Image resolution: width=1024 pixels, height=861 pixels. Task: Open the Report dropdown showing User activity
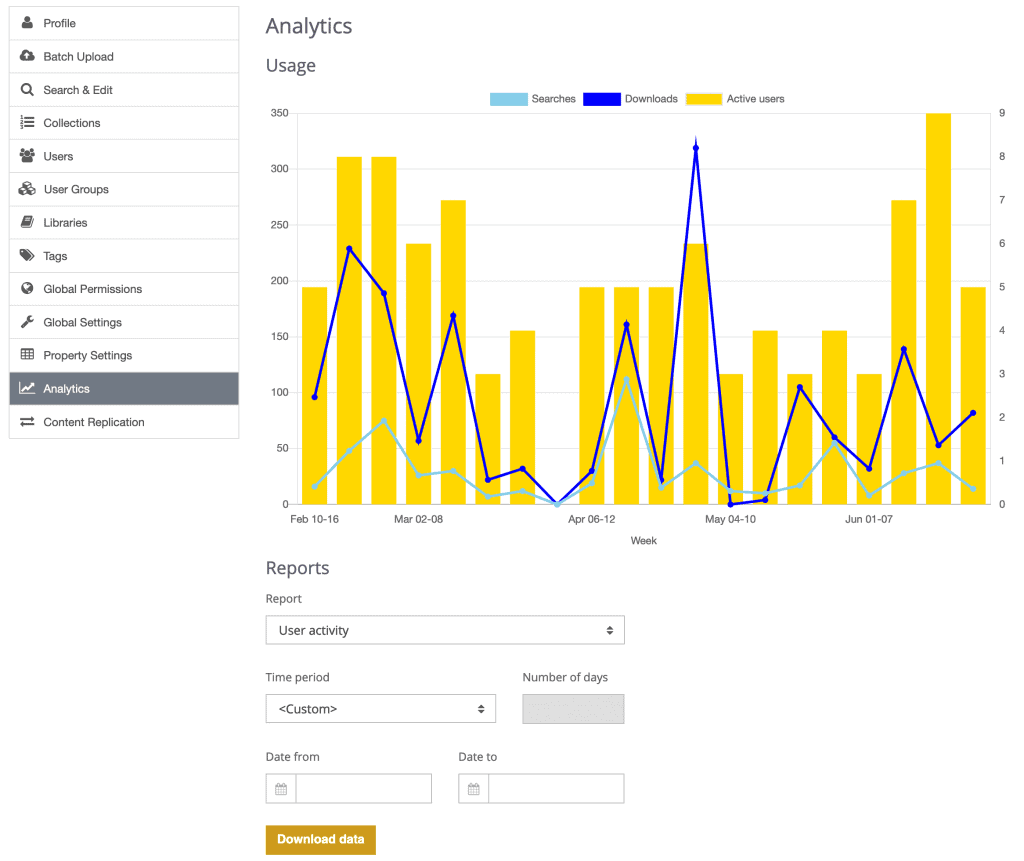(x=445, y=630)
